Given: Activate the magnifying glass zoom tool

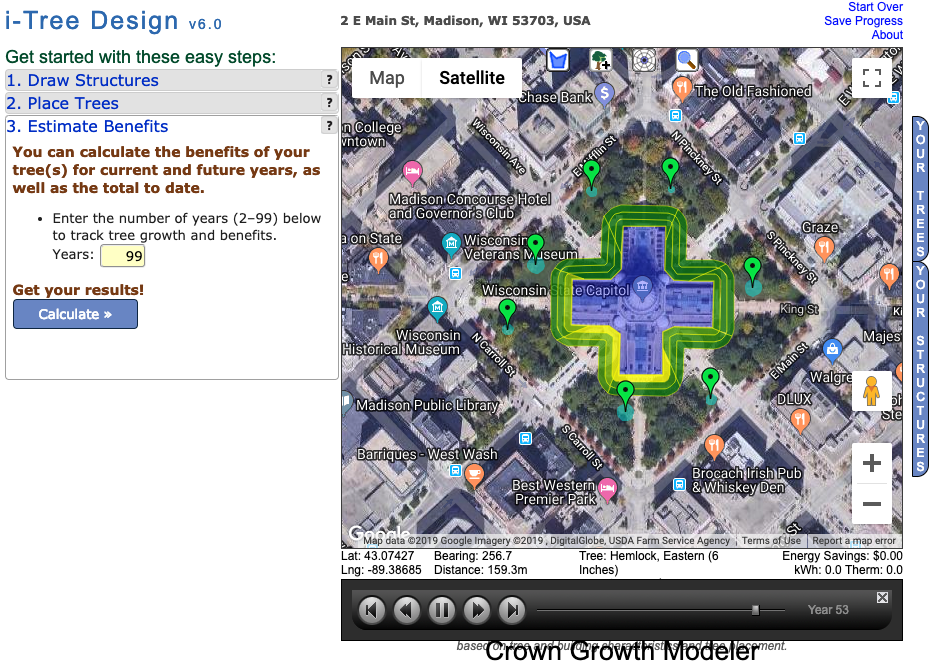Looking at the screenshot, I should (686, 60).
